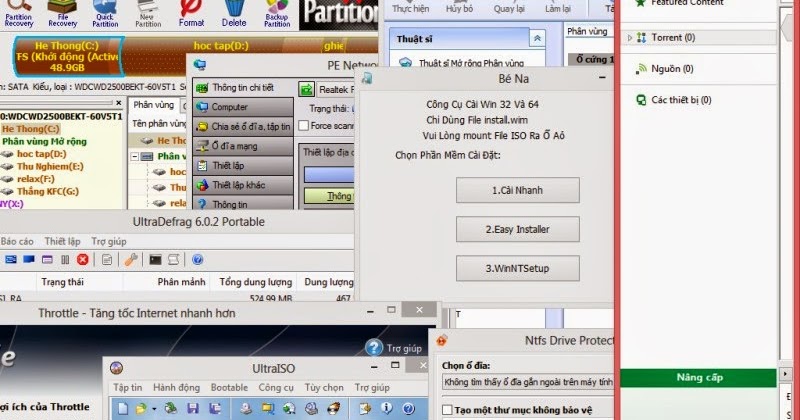
Task: Open the Partition Recovery tool
Action: pyautogui.click(x=19, y=14)
